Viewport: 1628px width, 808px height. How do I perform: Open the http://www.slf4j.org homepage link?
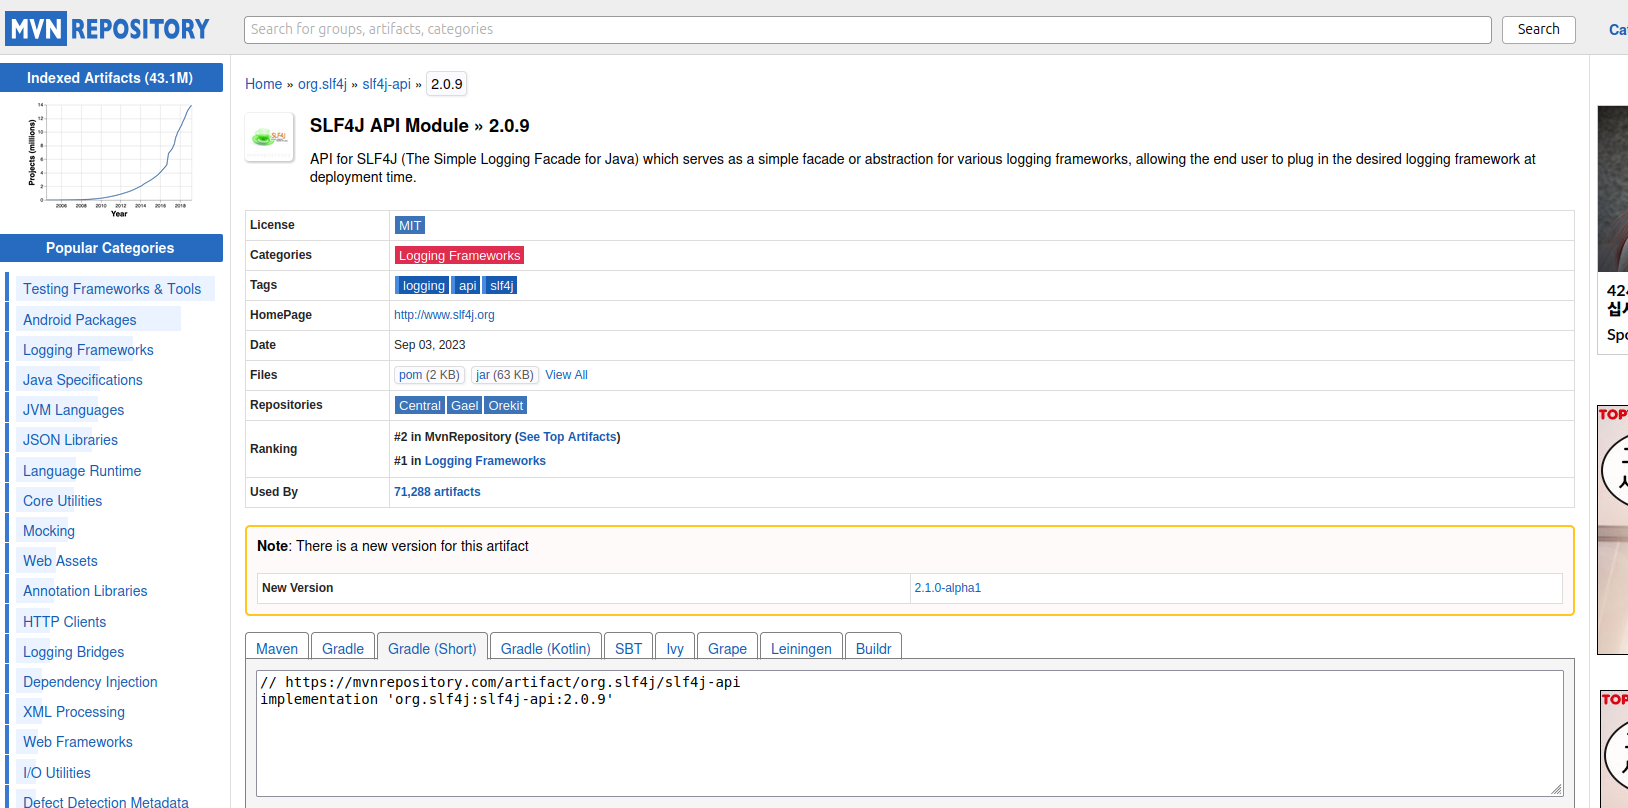point(444,315)
